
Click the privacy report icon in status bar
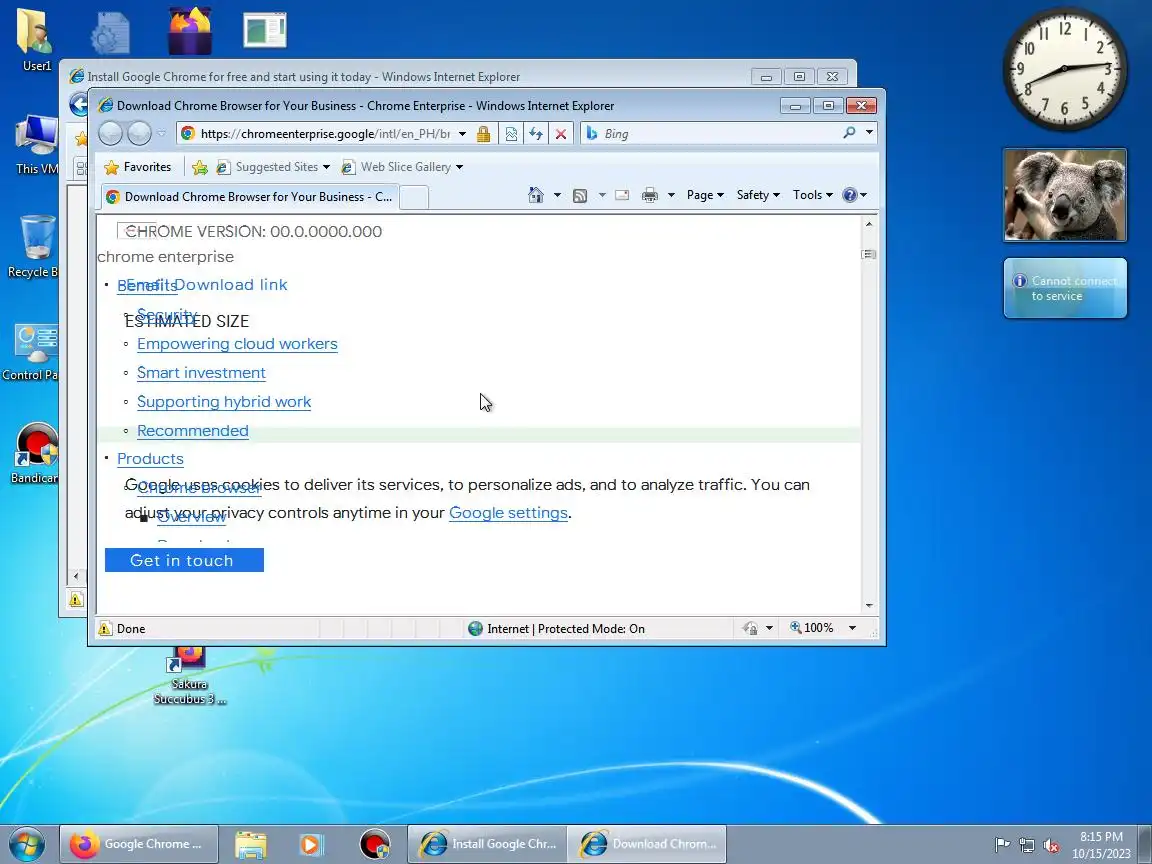click(x=750, y=628)
